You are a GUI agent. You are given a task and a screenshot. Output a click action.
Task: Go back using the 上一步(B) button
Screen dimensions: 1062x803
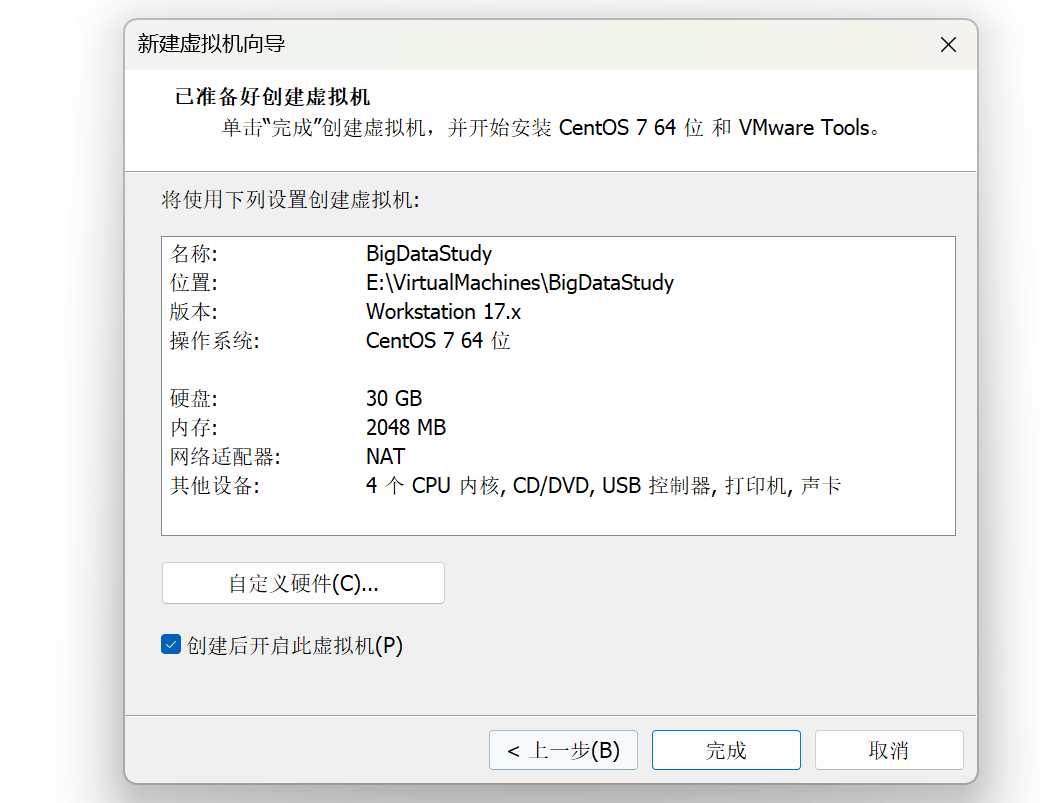(563, 750)
